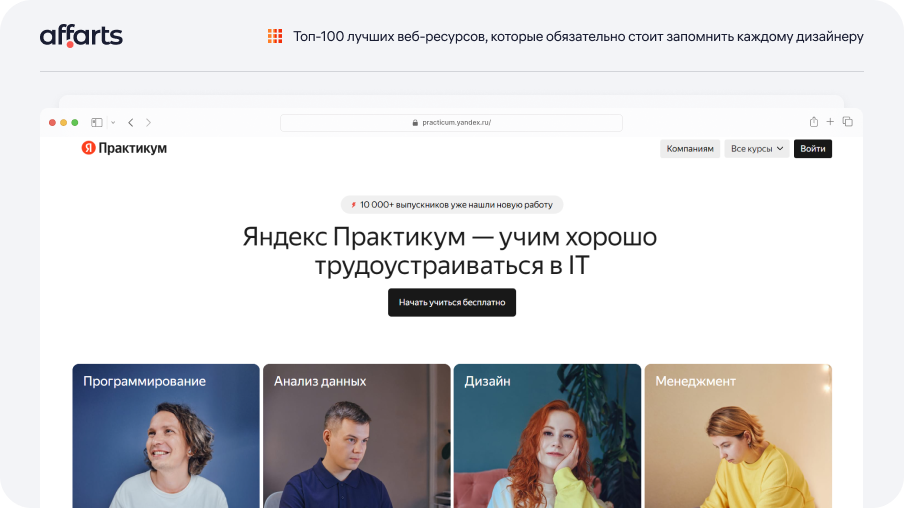This screenshot has width=904, height=508.
Task: Show tab overview icon
Action: click(x=848, y=122)
